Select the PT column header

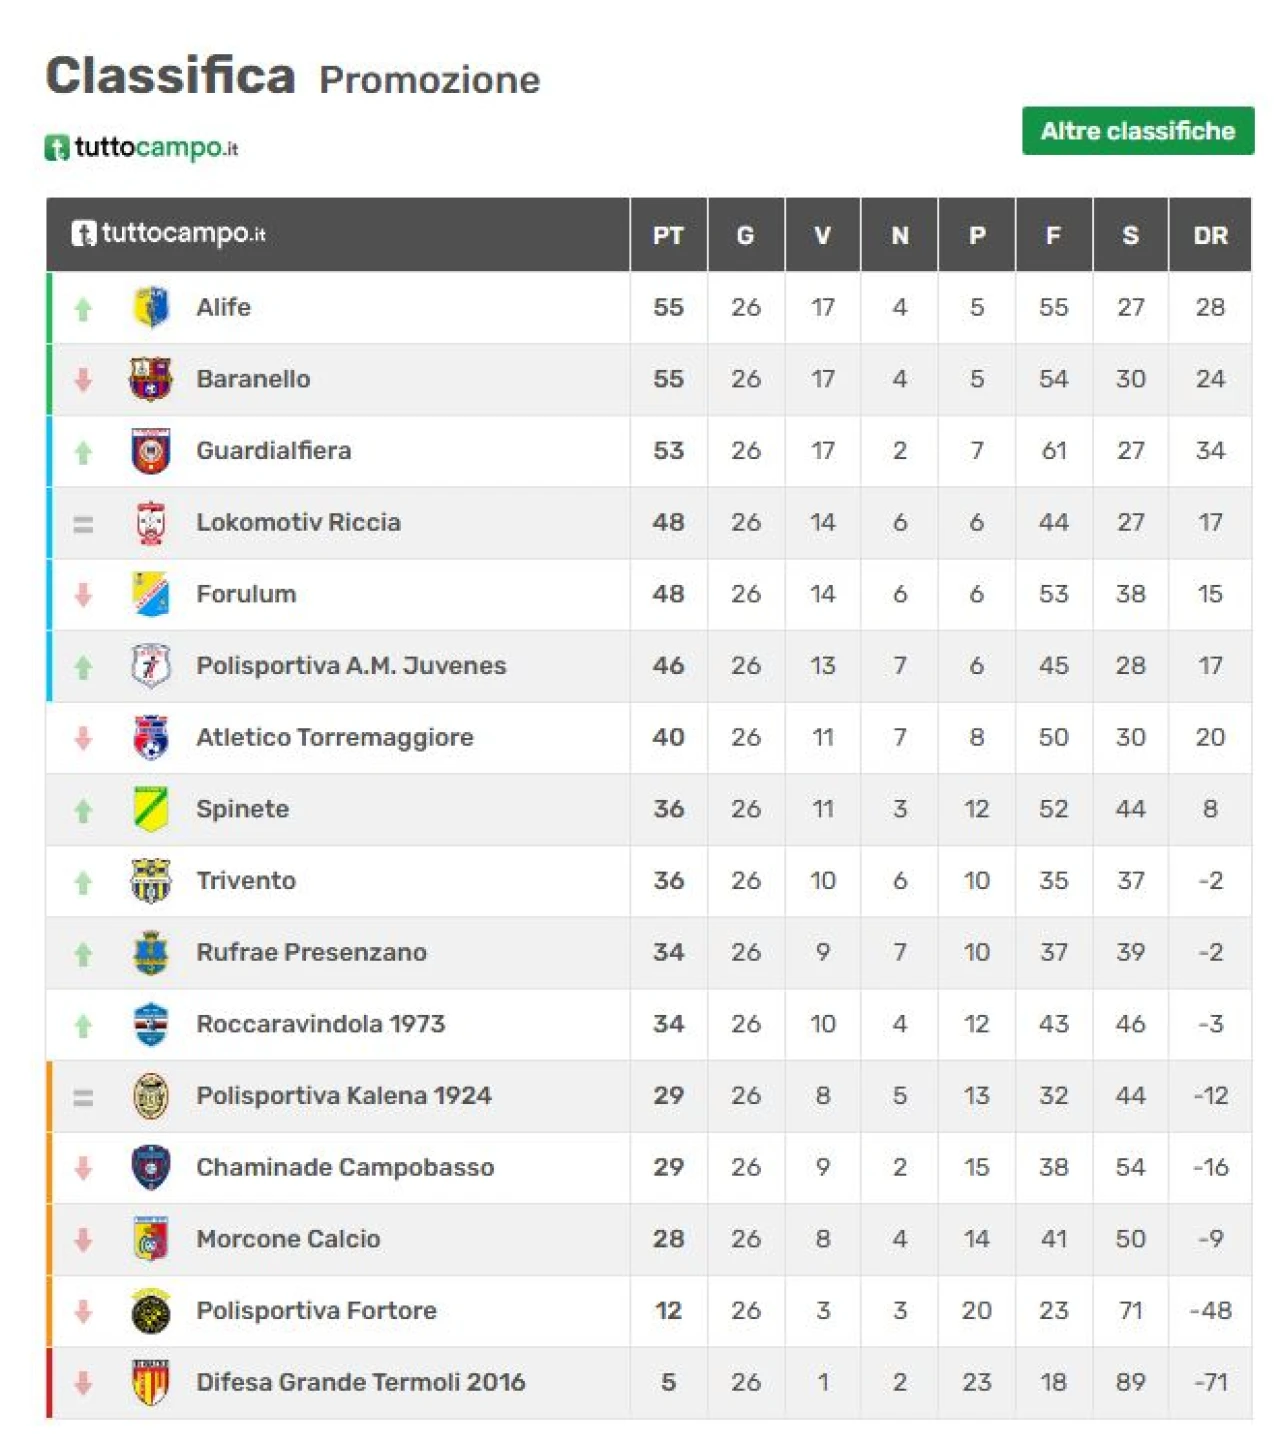[x=668, y=235]
